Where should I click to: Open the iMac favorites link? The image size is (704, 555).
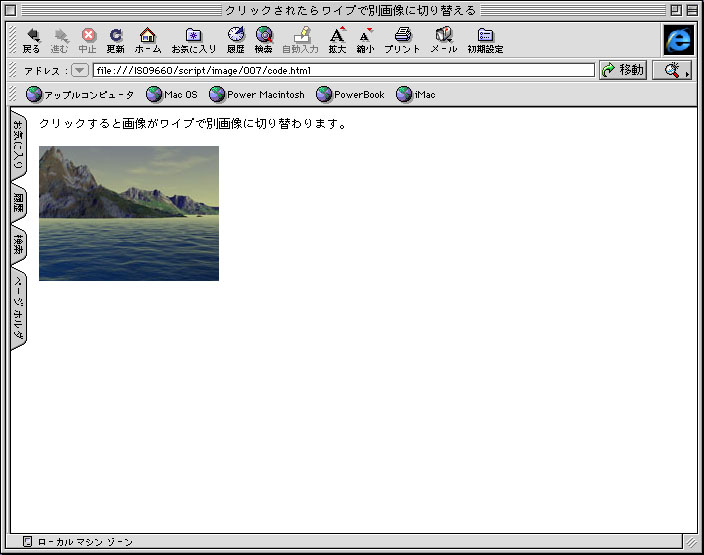416,94
